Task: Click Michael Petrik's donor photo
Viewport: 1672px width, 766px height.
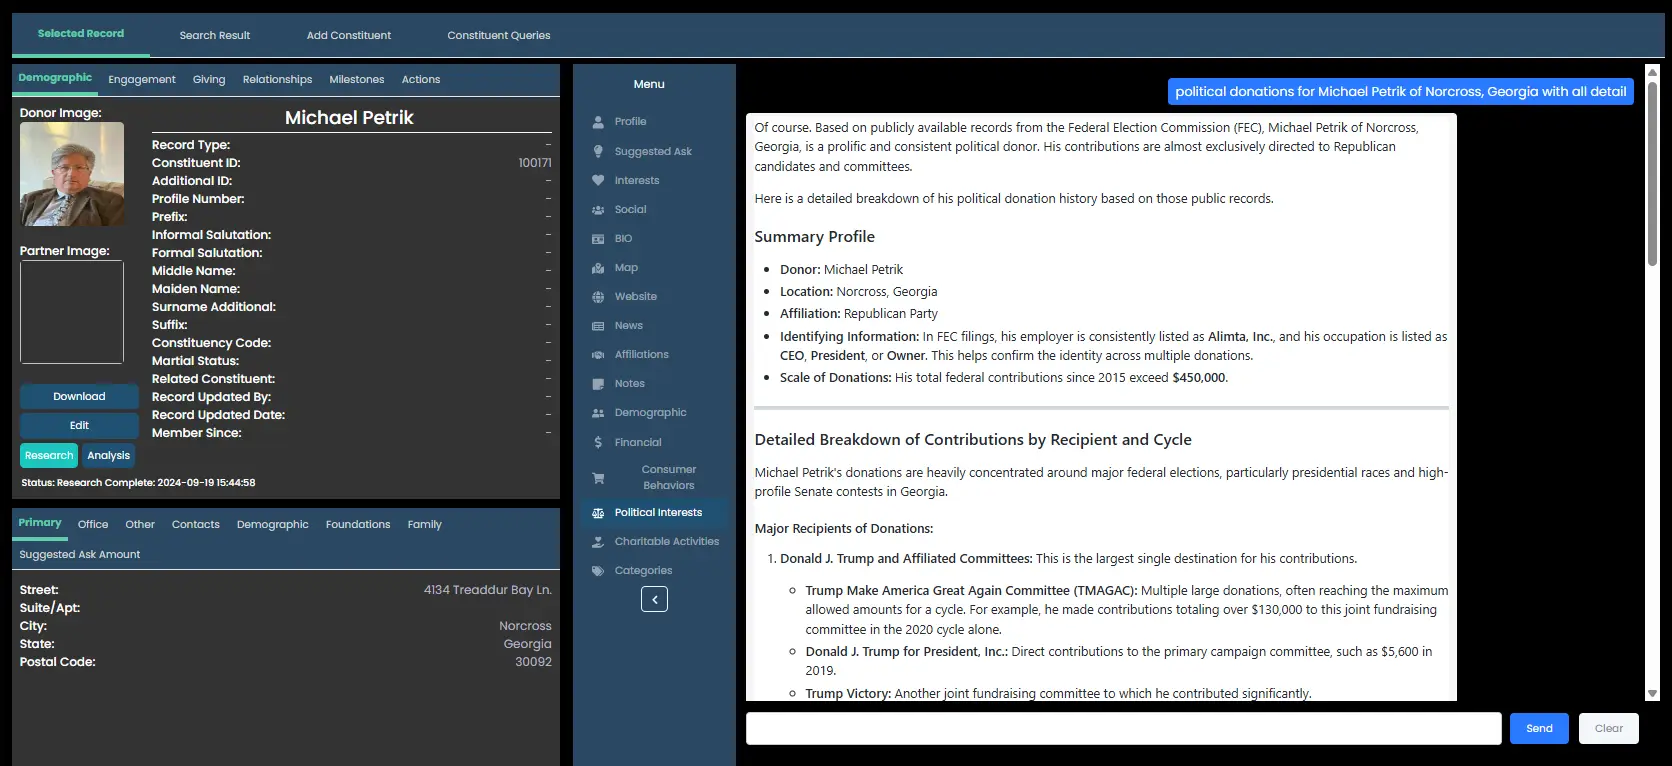Action: pyautogui.click(x=72, y=174)
